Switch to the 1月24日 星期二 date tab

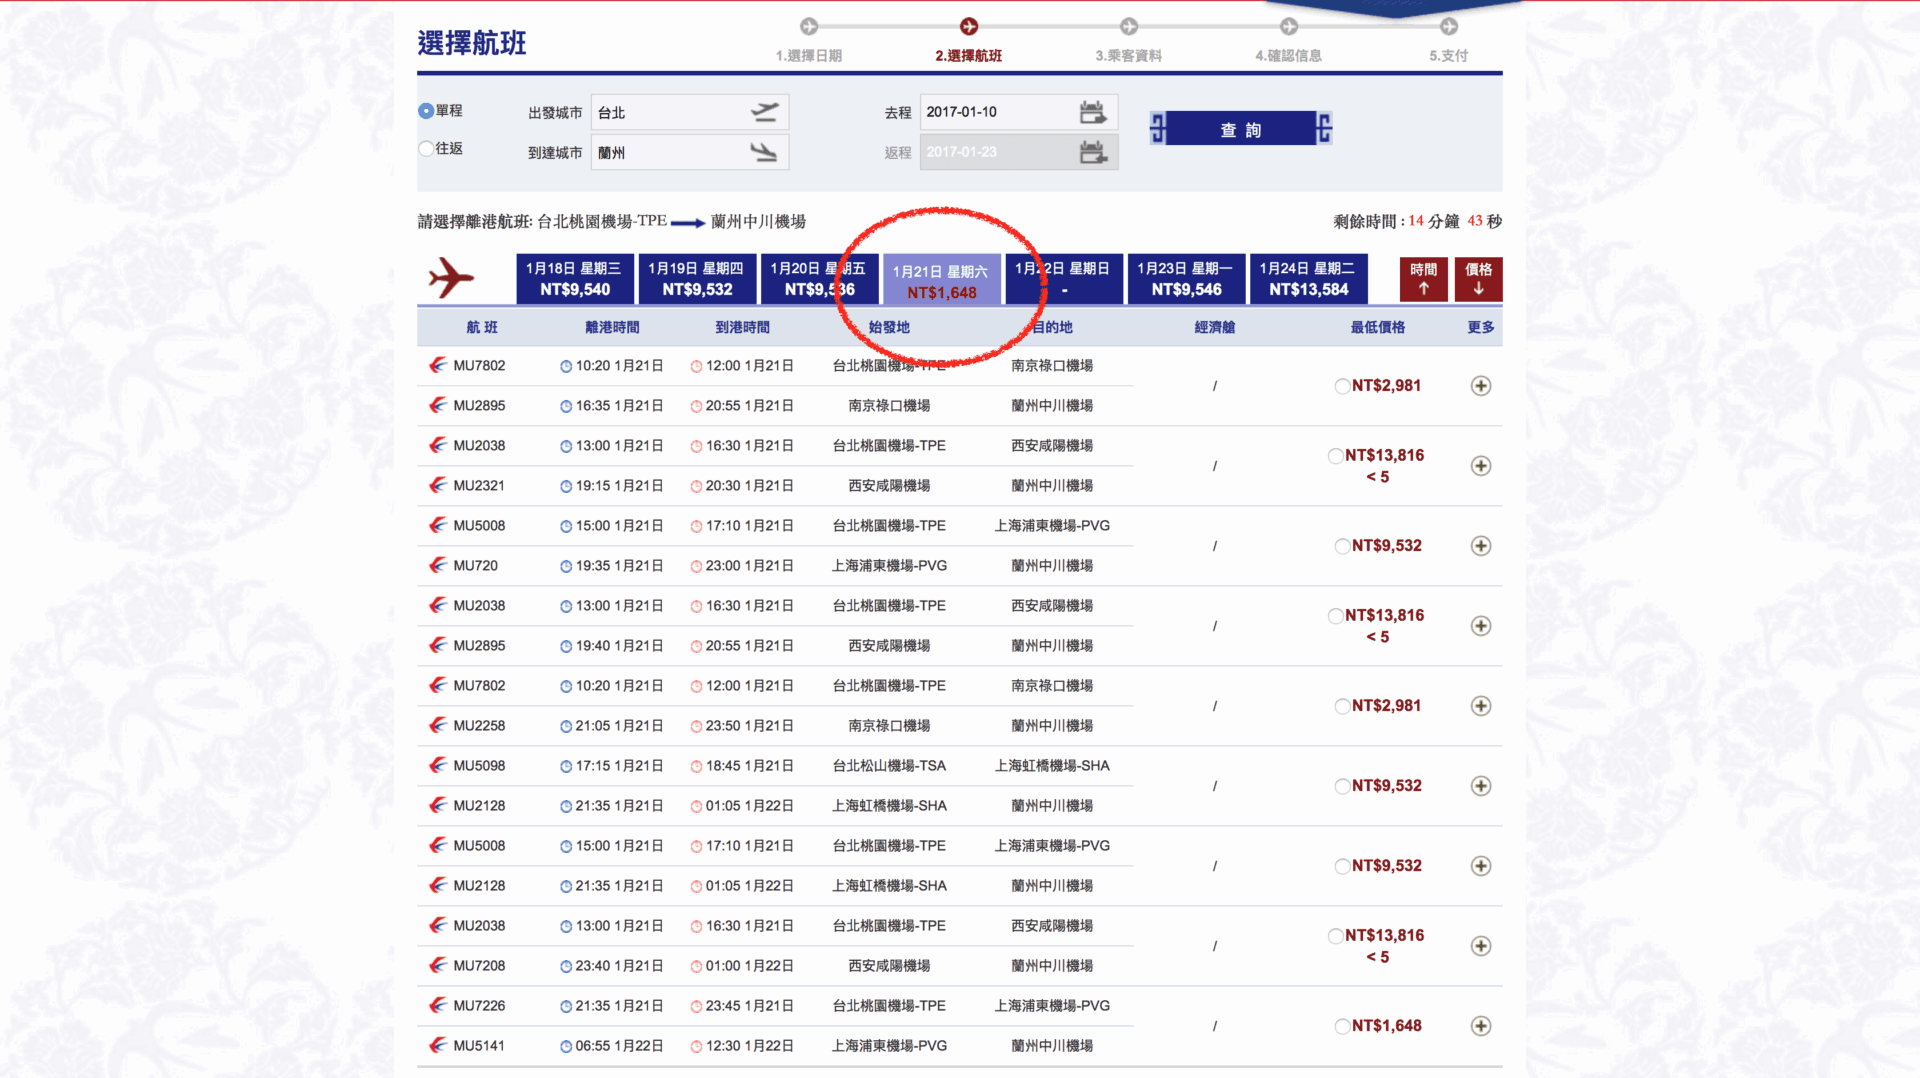tap(1308, 279)
